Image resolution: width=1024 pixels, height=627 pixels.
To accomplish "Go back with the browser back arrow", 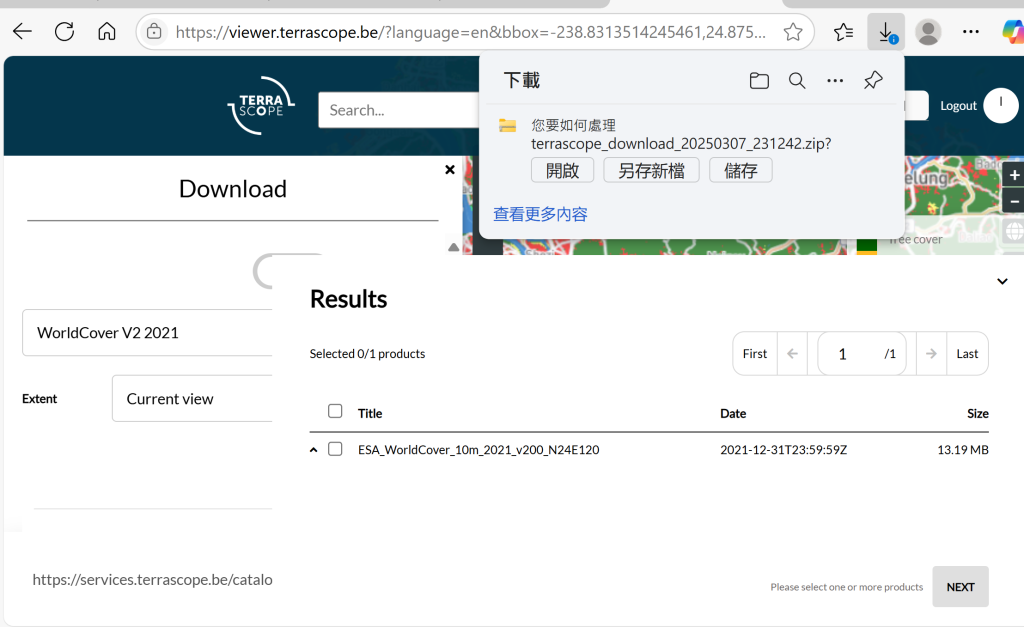I will click(22, 31).
